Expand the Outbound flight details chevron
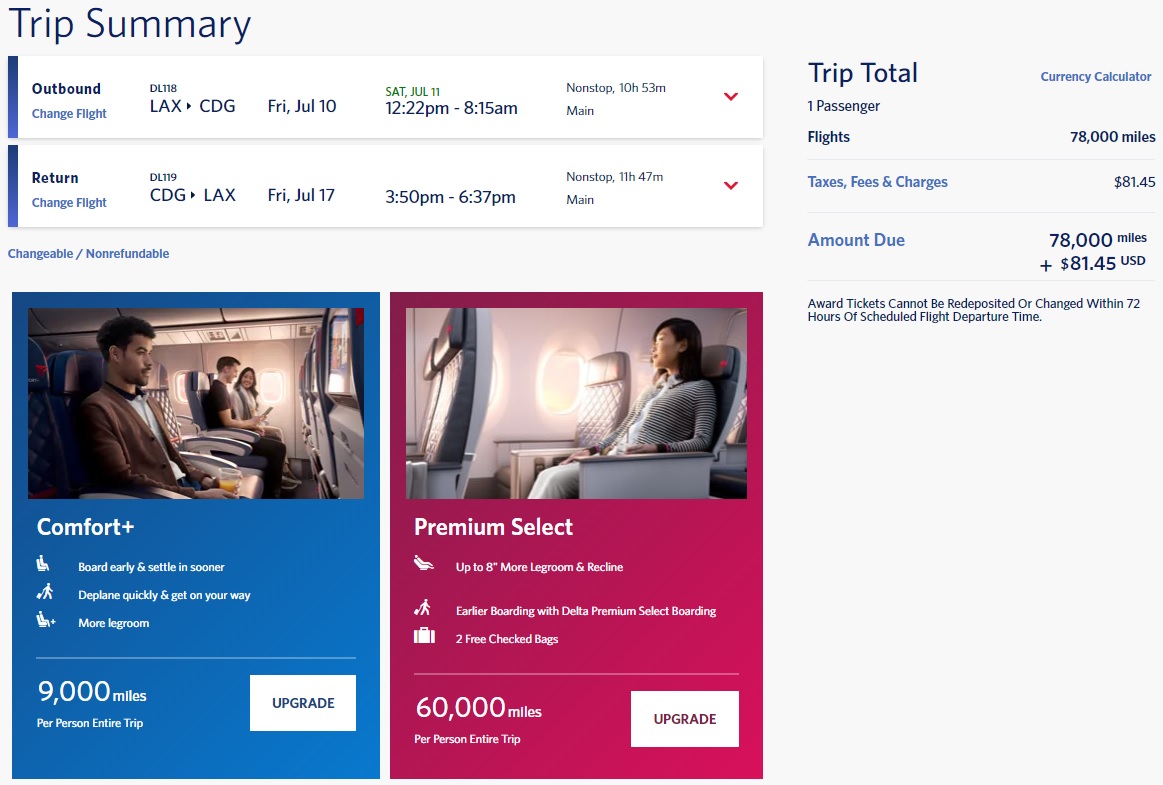The height and width of the screenshot is (785, 1163). (x=731, y=97)
